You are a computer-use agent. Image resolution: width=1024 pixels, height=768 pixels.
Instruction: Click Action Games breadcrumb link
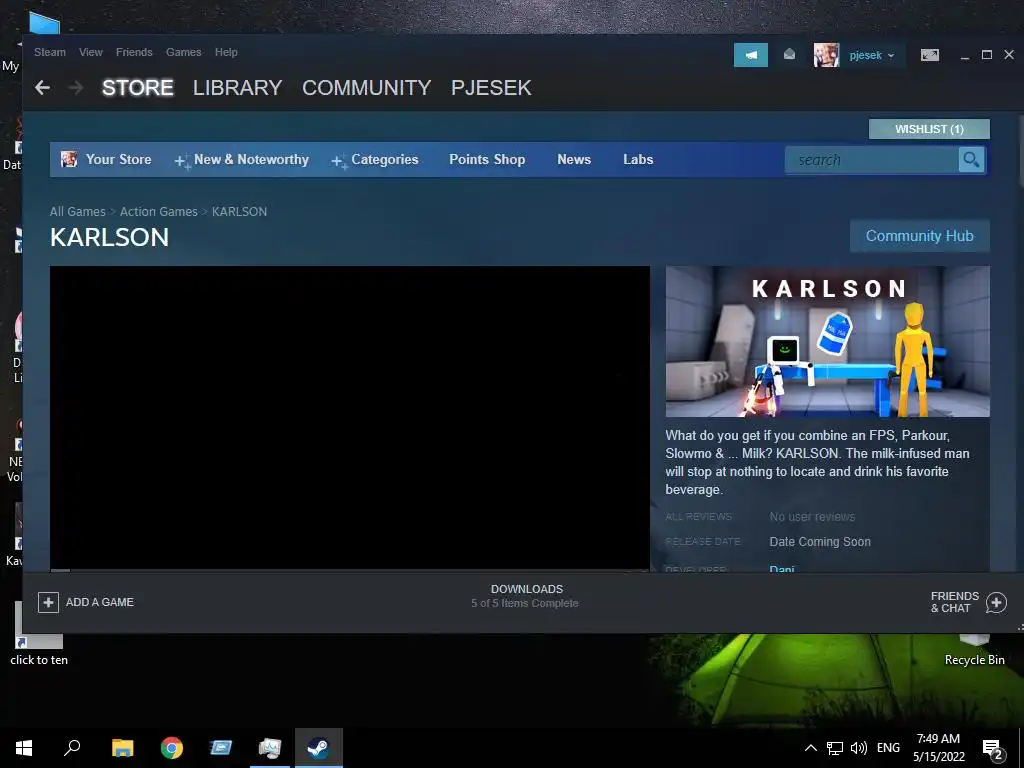click(x=159, y=212)
